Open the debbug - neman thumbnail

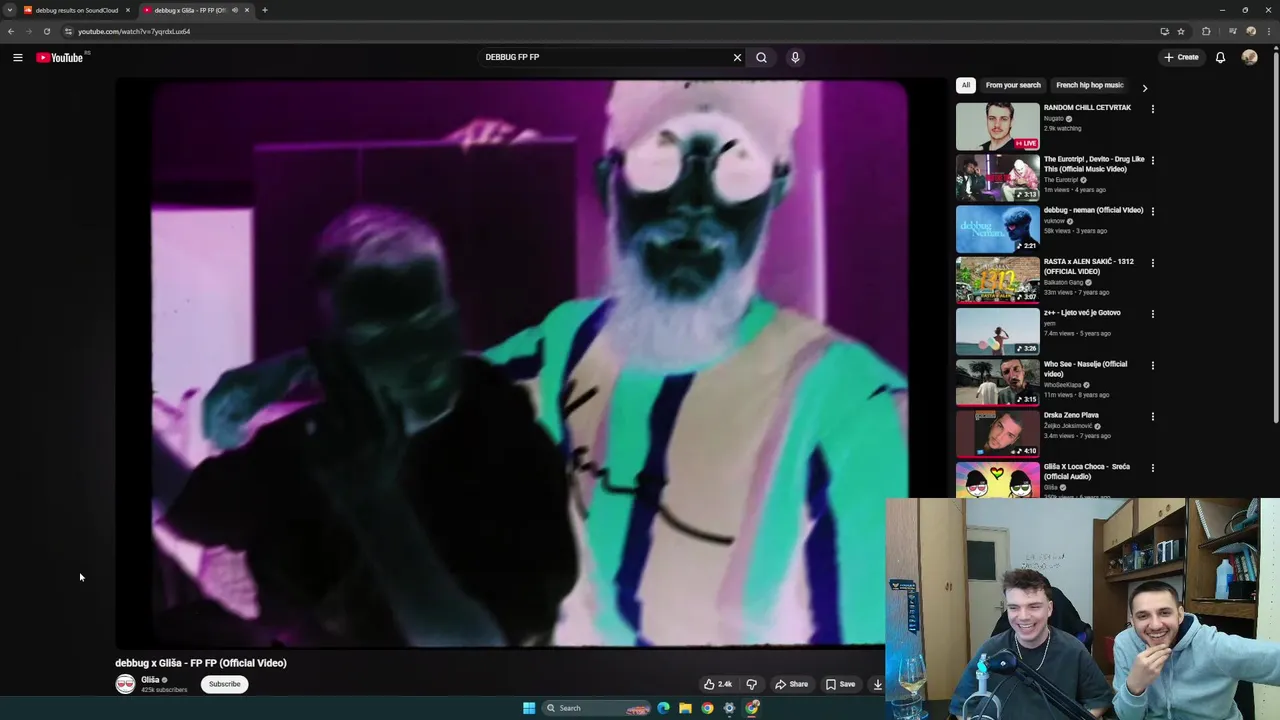pyautogui.click(x=997, y=229)
